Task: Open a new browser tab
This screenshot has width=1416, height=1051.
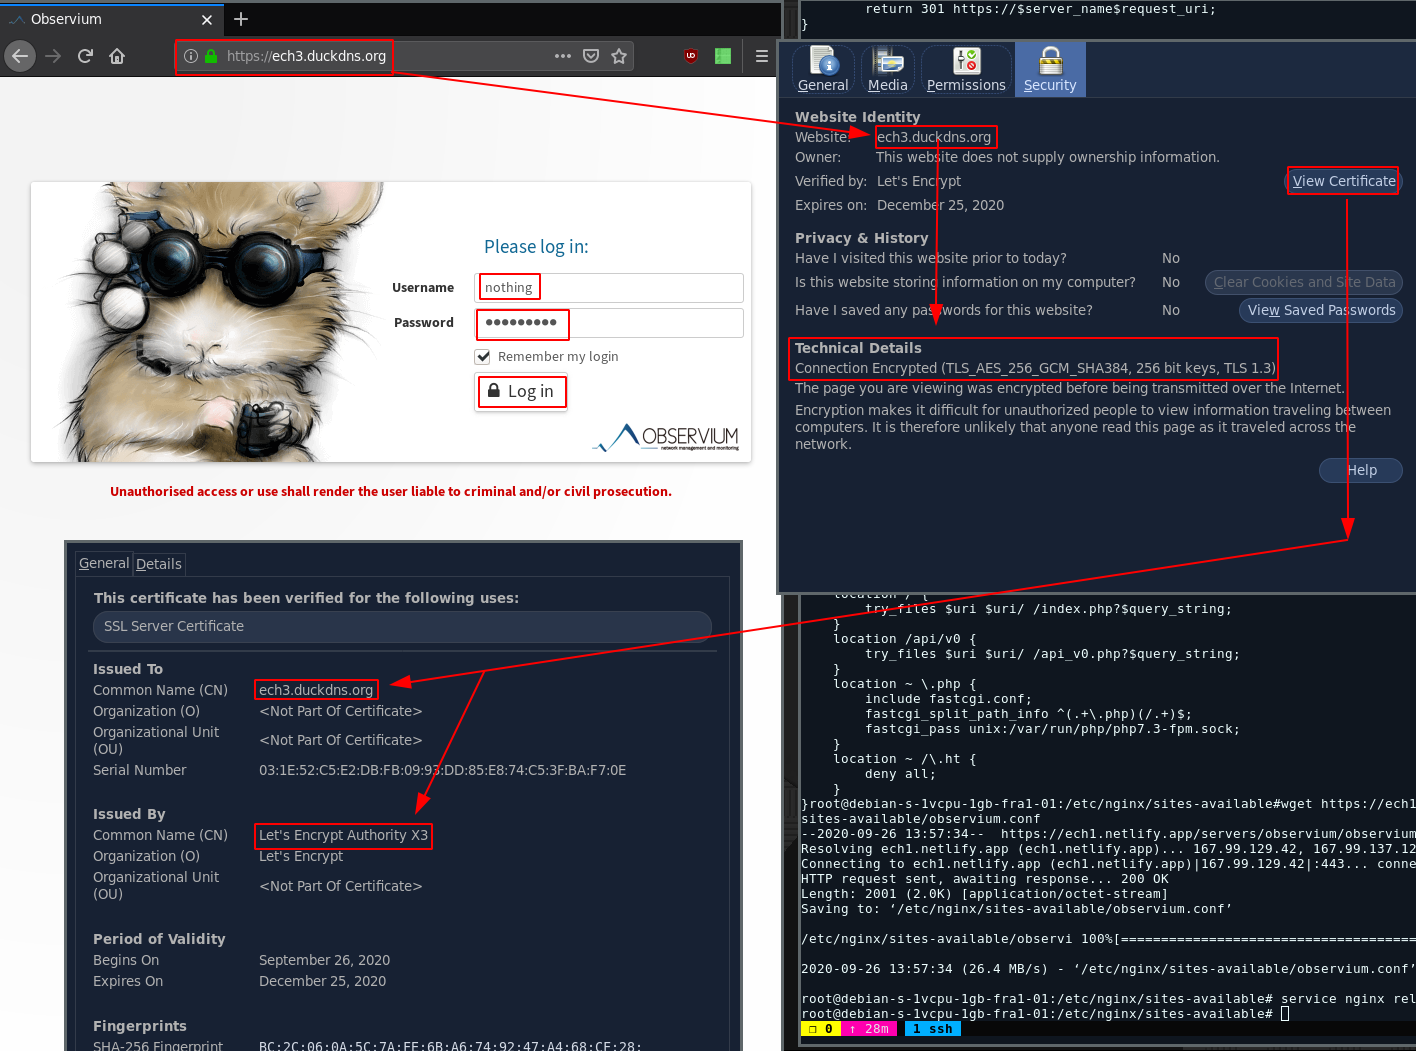Action: click(241, 19)
